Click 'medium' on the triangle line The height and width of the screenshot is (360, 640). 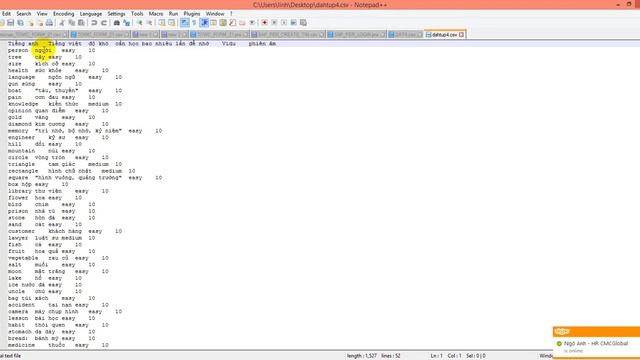[98, 164]
